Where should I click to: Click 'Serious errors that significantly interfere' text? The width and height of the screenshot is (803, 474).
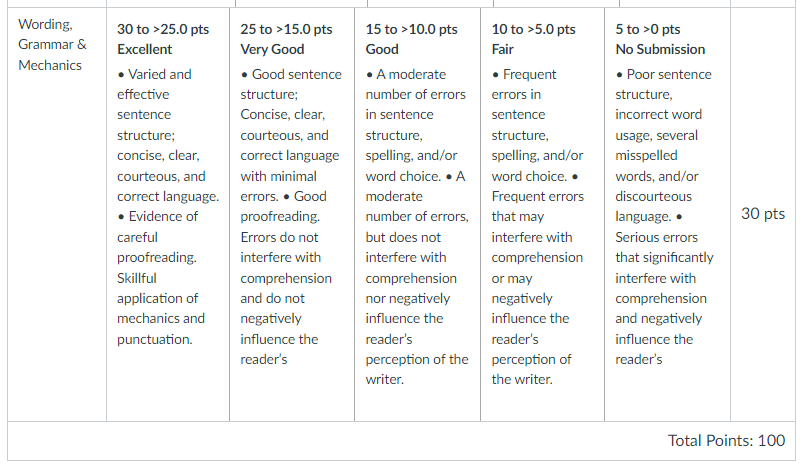(x=664, y=257)
